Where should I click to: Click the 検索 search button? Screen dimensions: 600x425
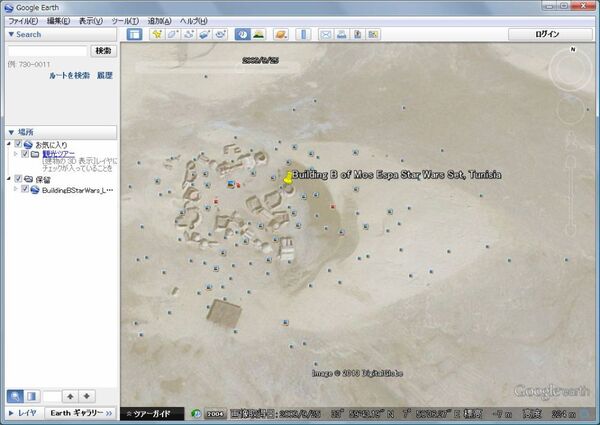[x=103, y=51]
